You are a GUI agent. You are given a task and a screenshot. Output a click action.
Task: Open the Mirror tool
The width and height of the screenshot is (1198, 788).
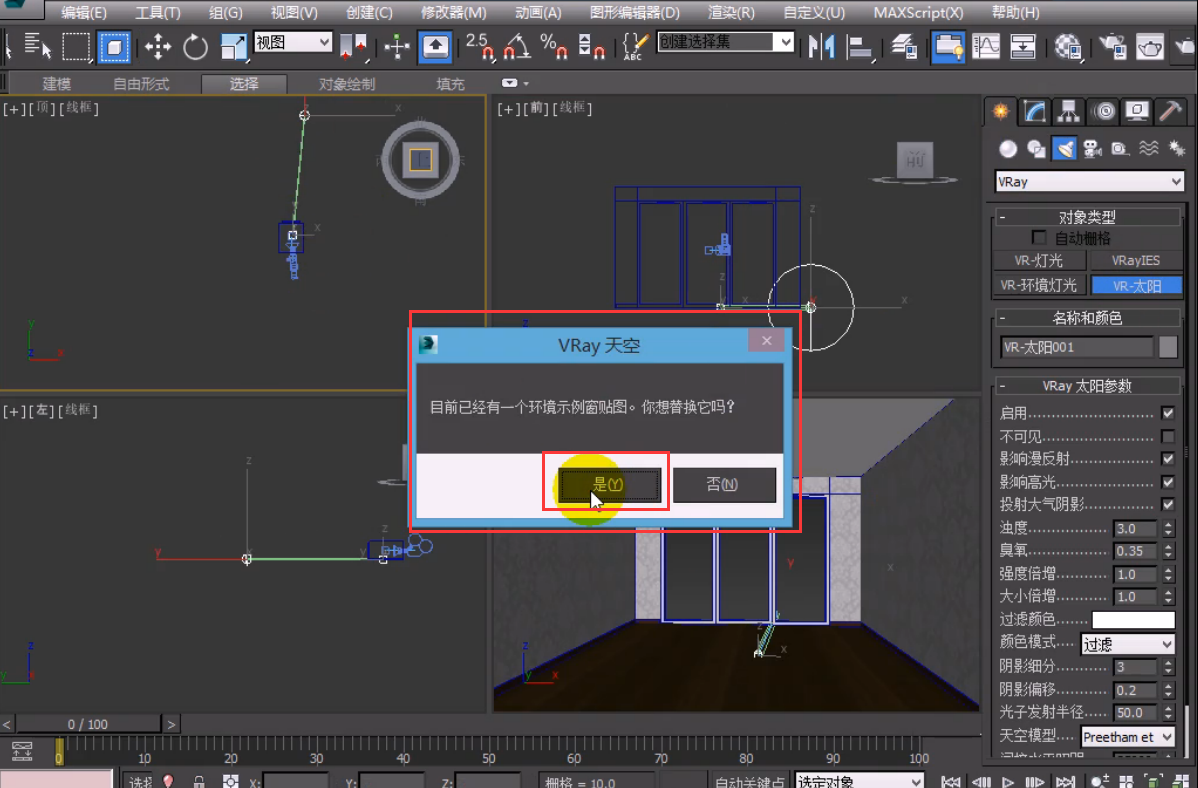(x=821, y=46)
